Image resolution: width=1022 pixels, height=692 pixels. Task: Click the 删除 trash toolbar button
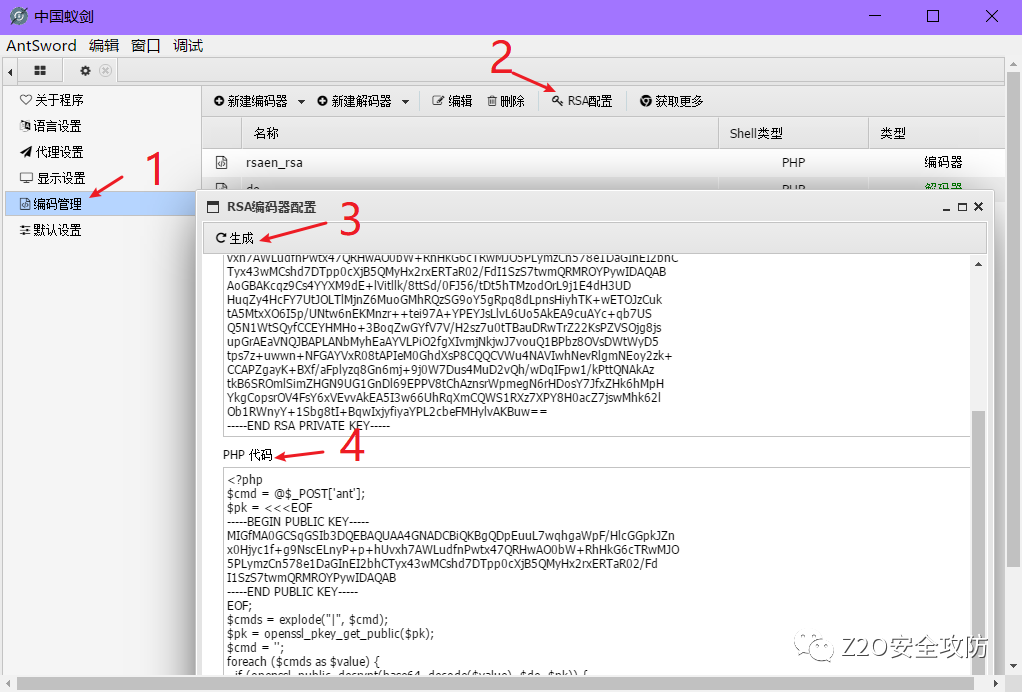[506, 101]
